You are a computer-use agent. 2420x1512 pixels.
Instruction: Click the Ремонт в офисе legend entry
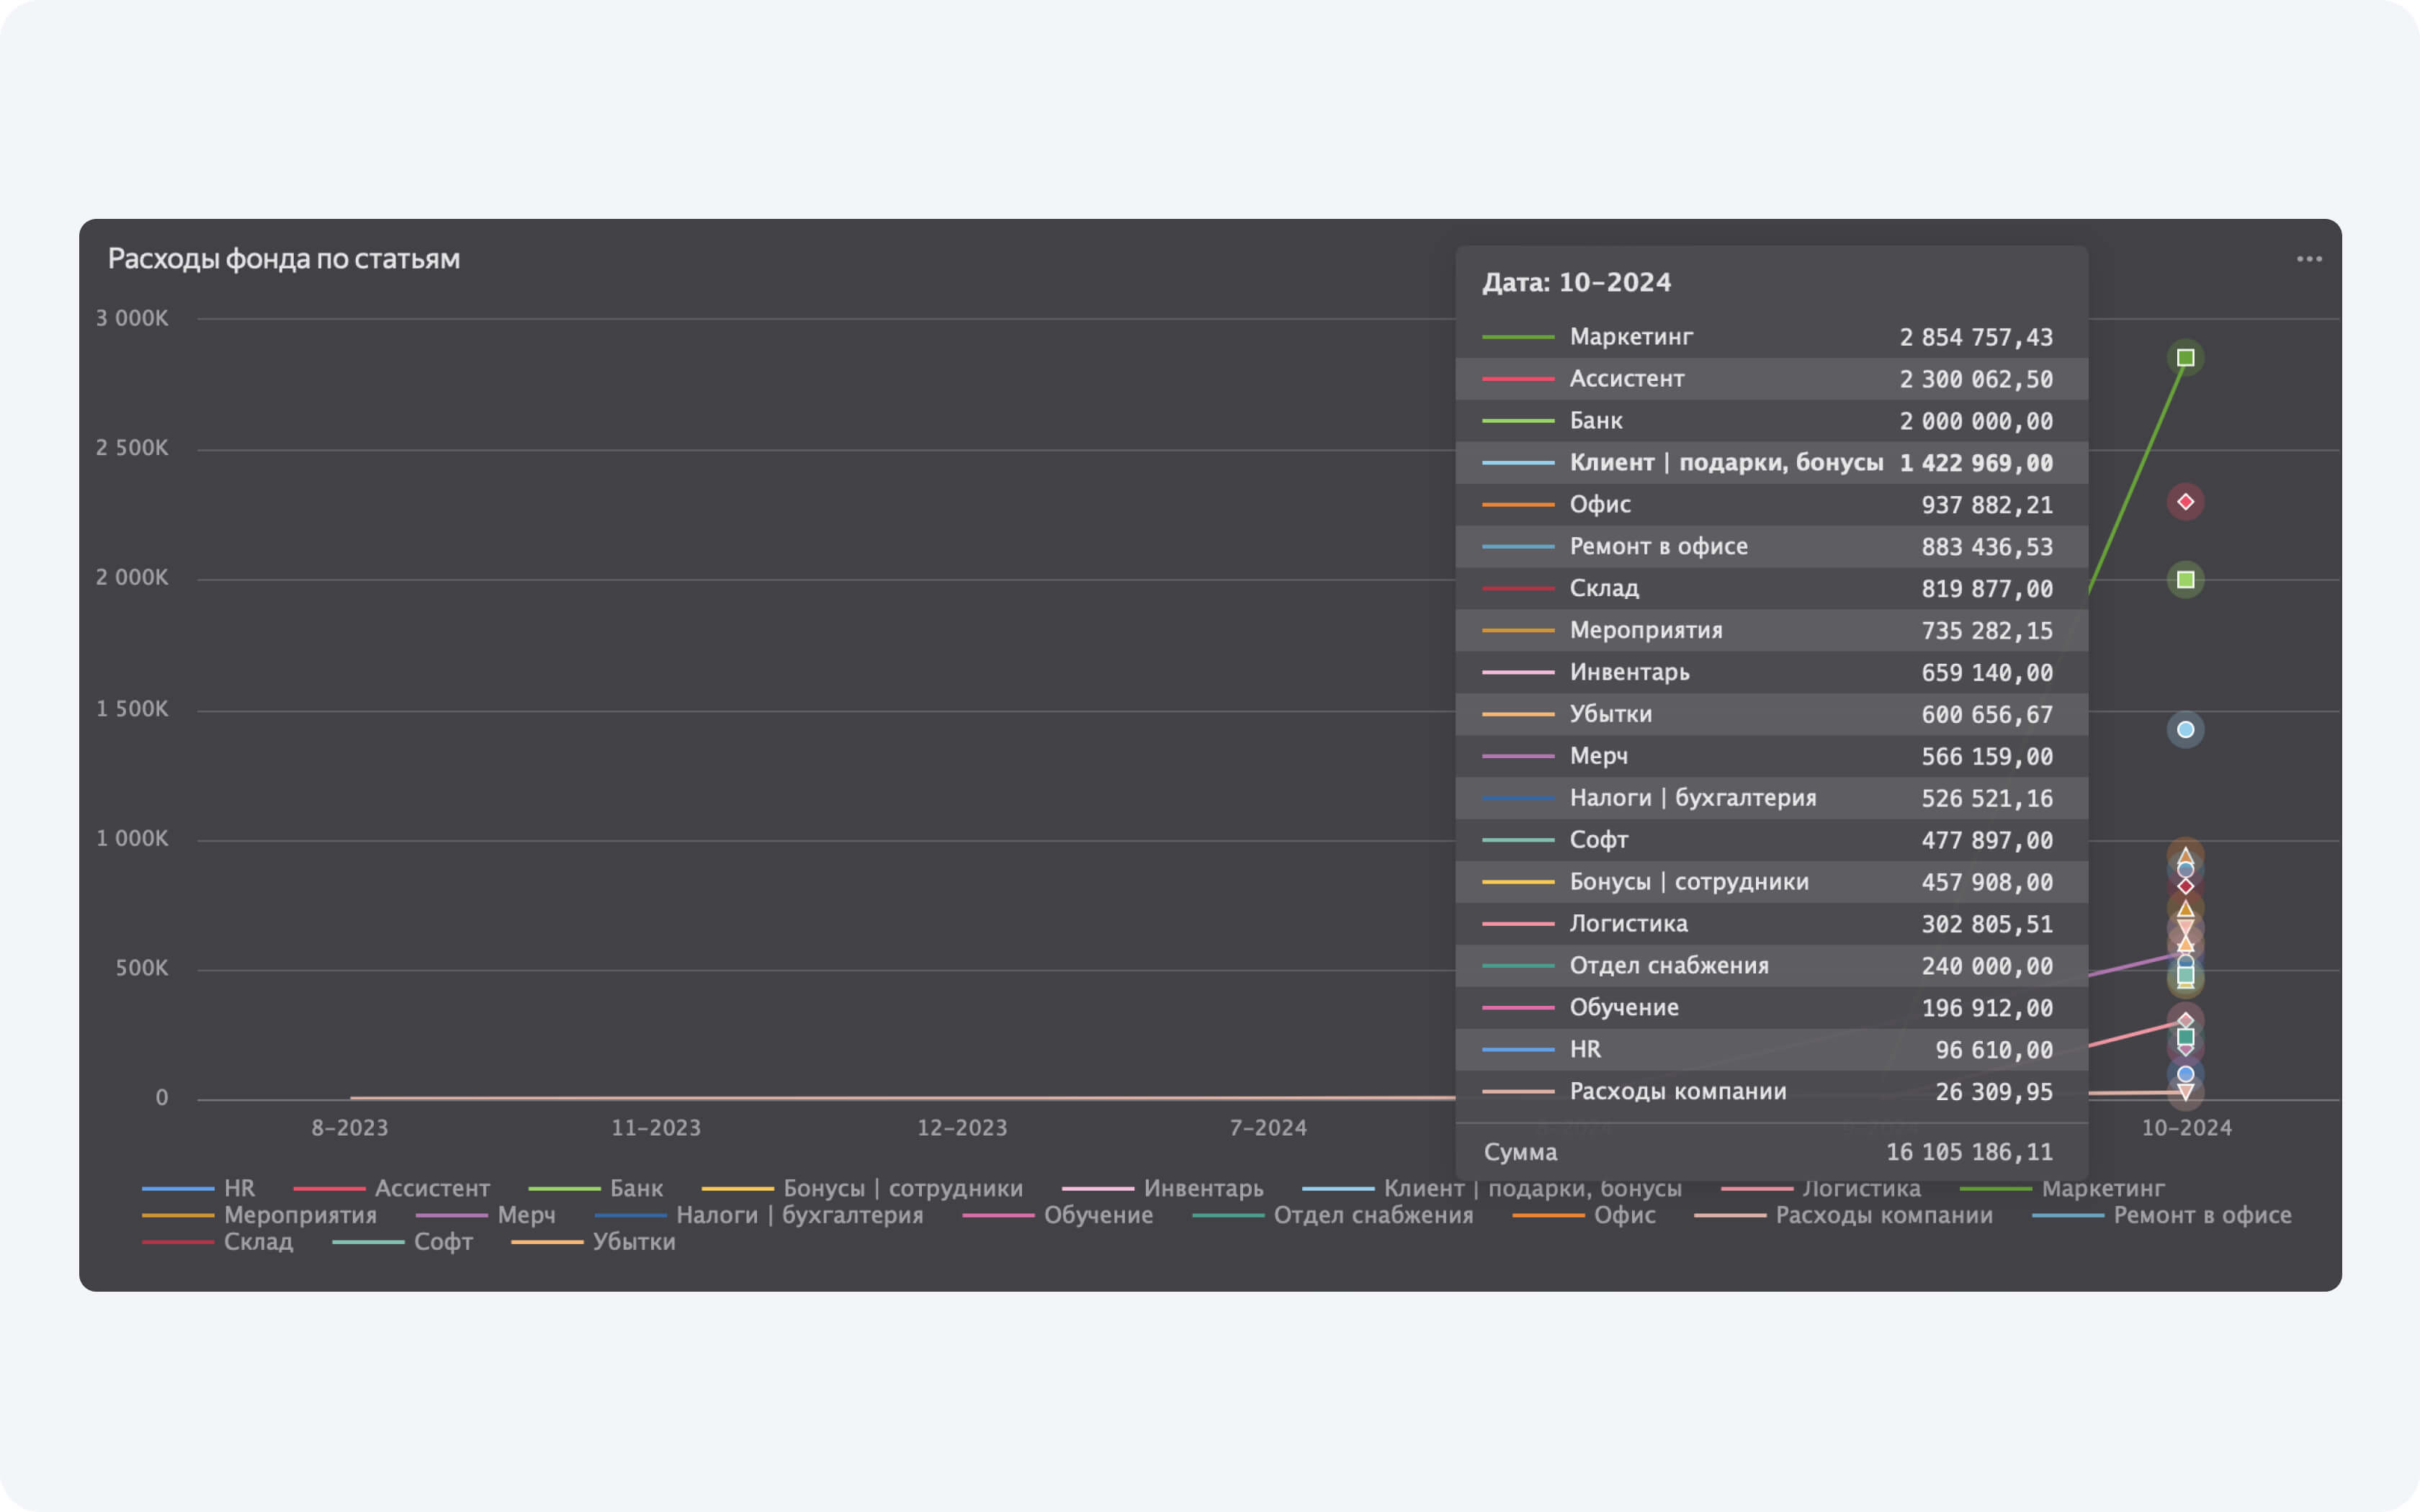pyautogui.click(x=2202, y=1215)
